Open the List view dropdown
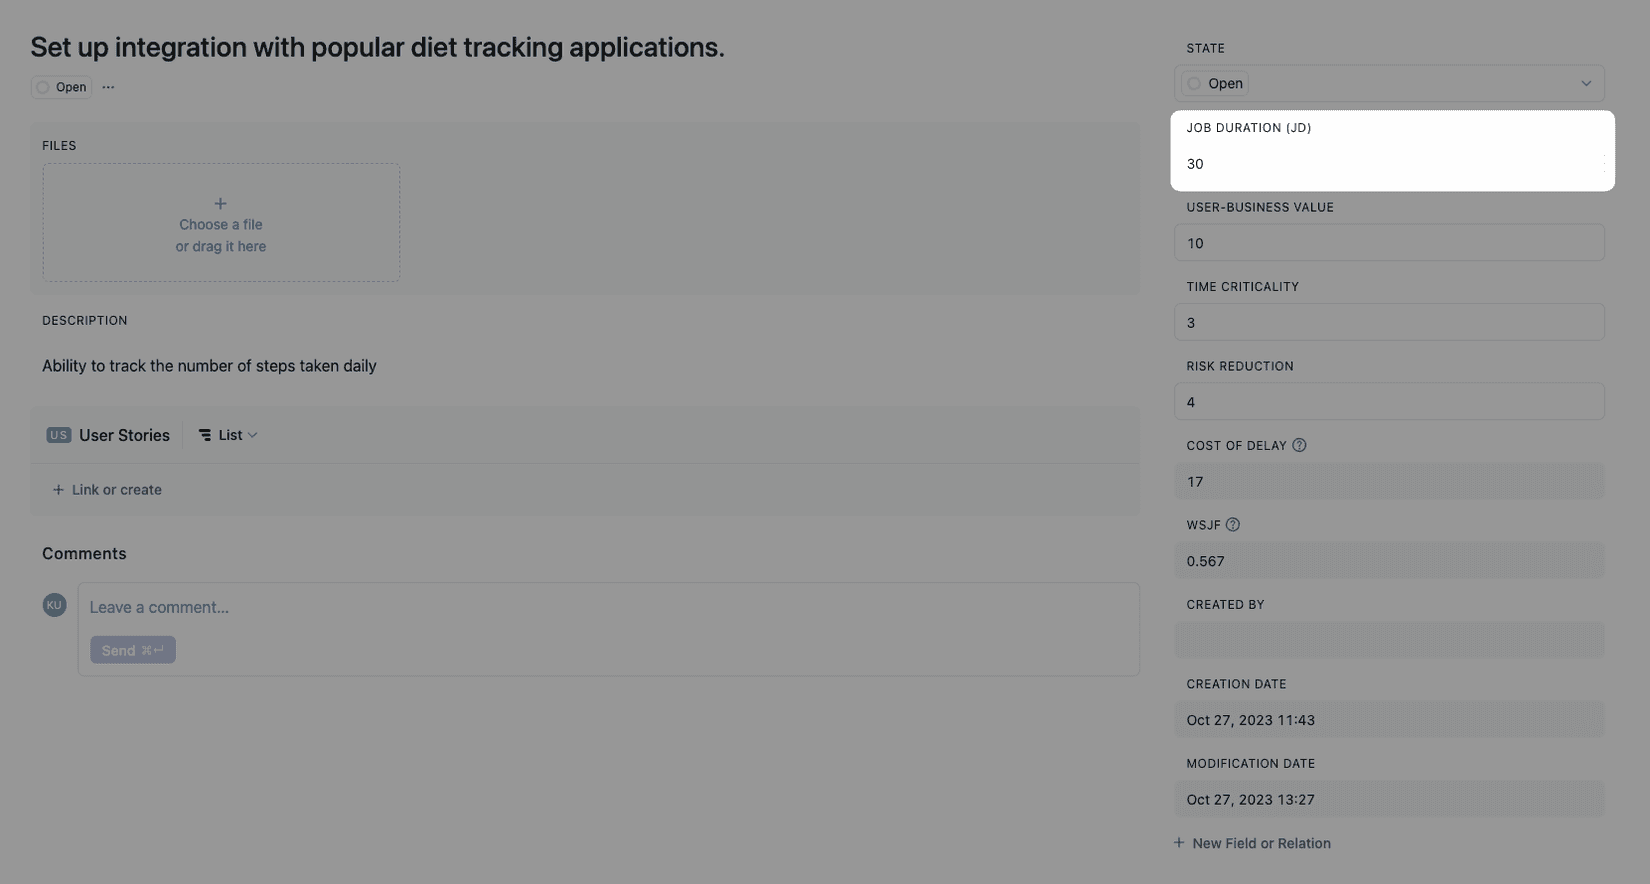This screenshot has width=1650, height=884. [x=231, y=435]
